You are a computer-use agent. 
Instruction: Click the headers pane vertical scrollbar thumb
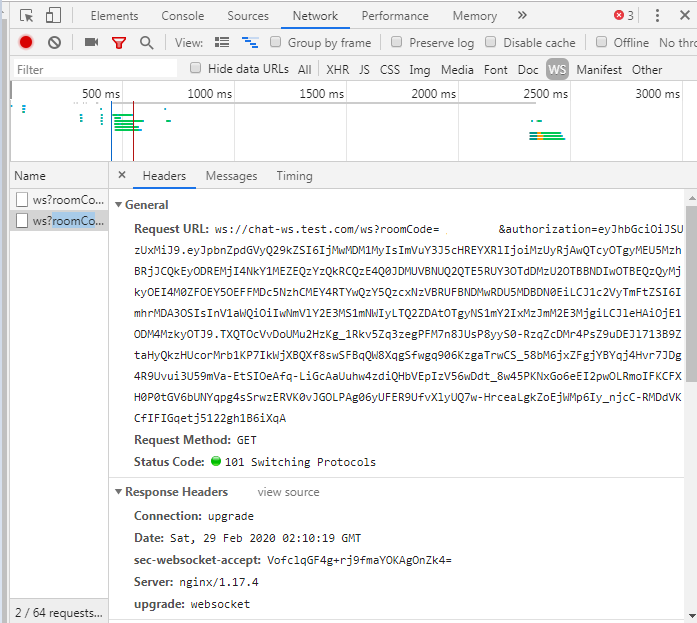click(692, 293)
